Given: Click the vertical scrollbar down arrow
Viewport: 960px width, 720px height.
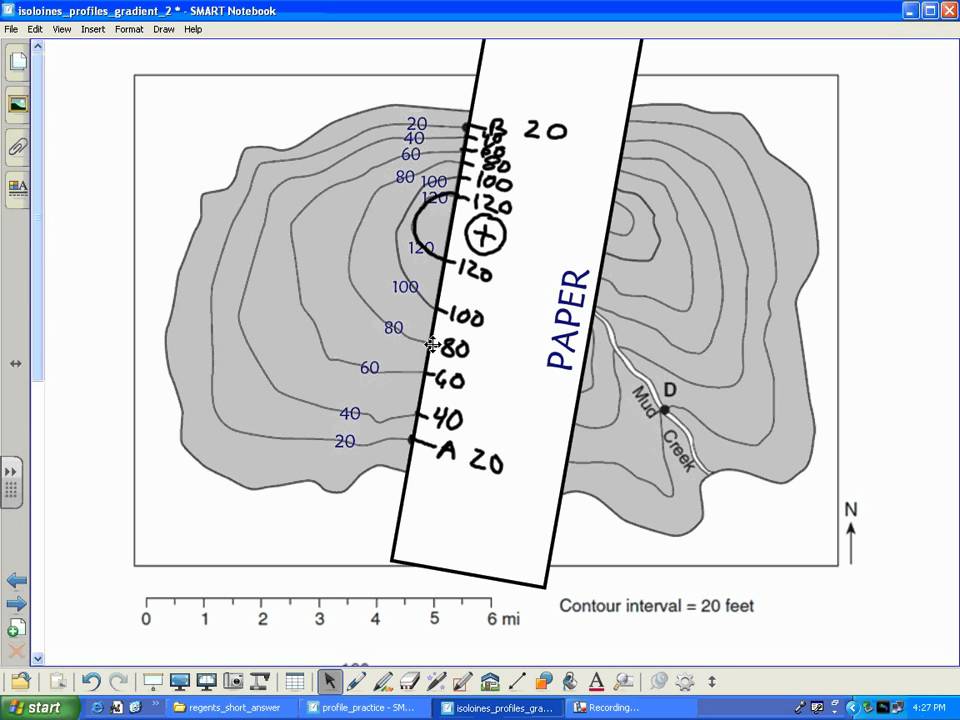Looking at the screenshot, I should tap(38, 659).
